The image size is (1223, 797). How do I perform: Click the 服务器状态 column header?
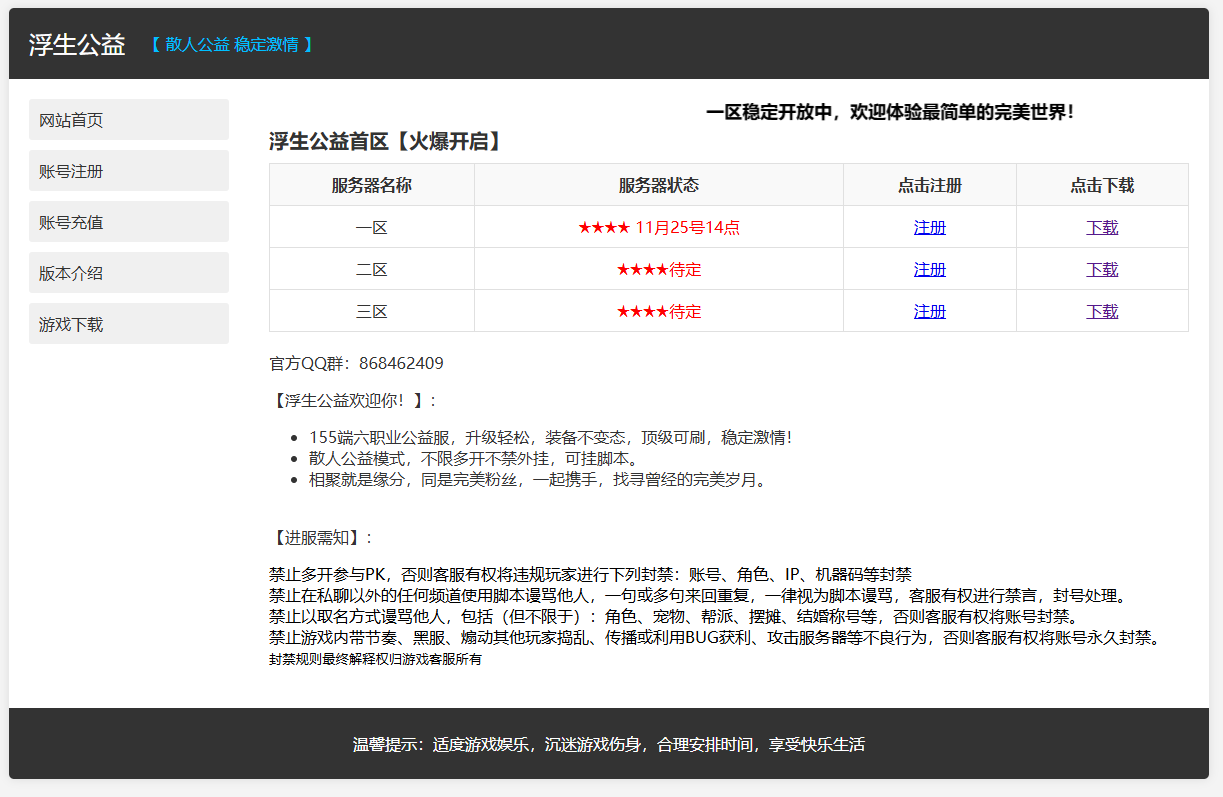(x=658, y=185)
